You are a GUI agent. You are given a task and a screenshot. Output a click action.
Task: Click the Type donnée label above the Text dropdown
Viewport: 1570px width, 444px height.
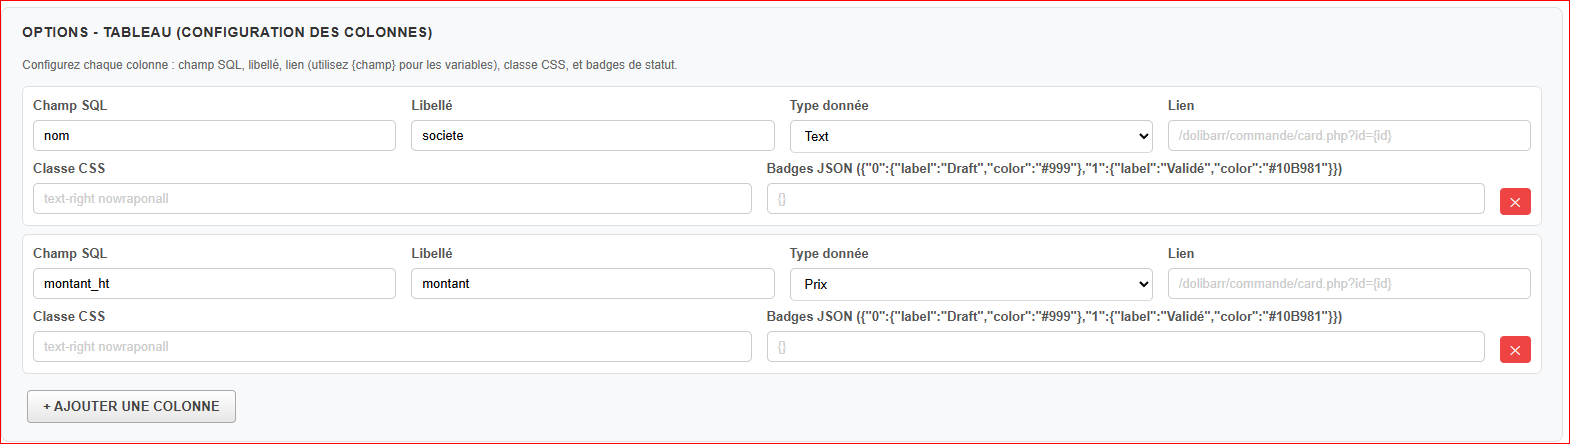point(829,106)
